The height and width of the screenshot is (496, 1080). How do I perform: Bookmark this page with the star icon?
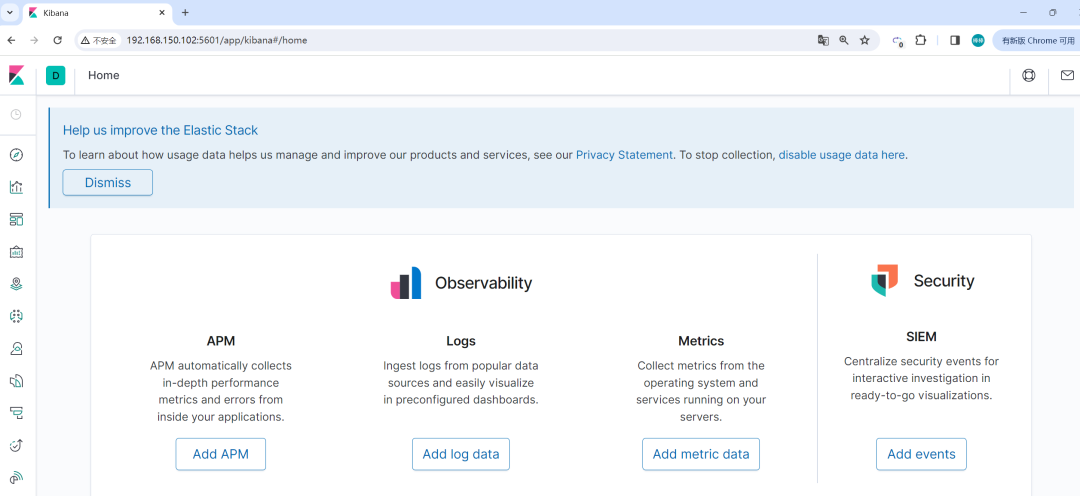[865, 40]
